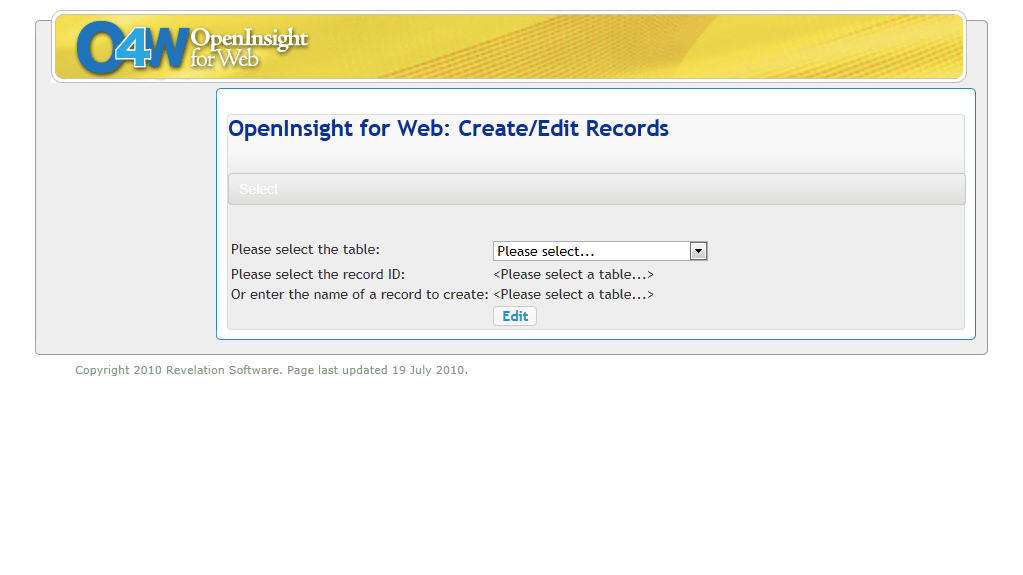
Task: Click the dropdown arrow of the table selector
Action: pos(698,251)
